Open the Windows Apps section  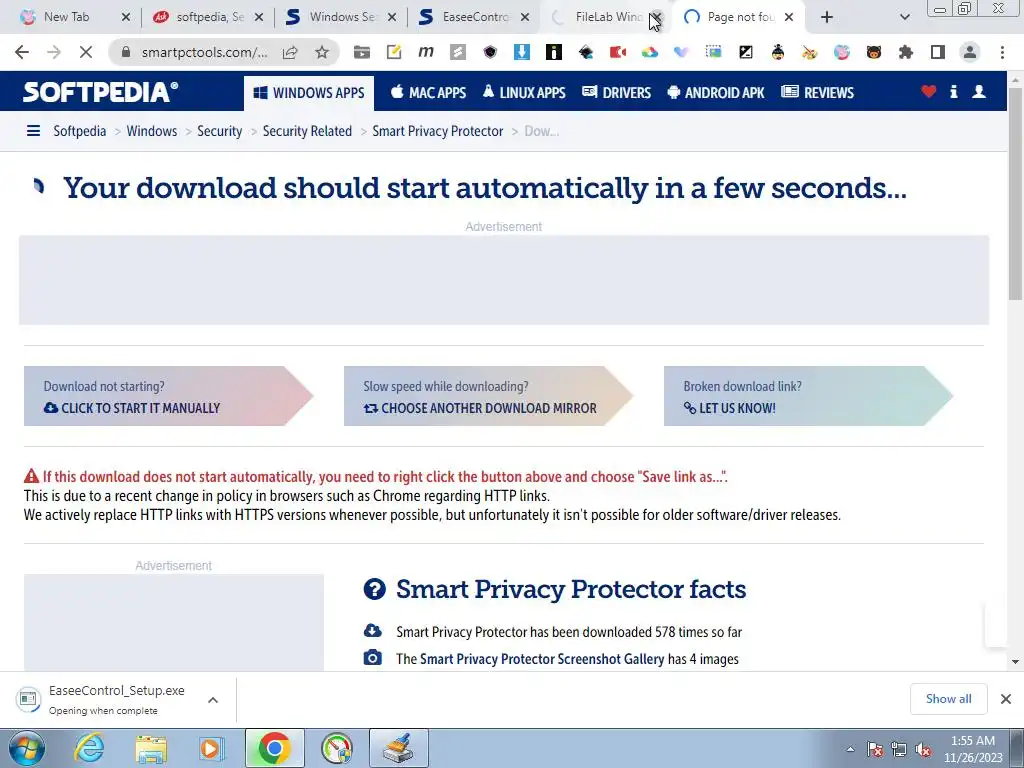(x=309, y=93)
